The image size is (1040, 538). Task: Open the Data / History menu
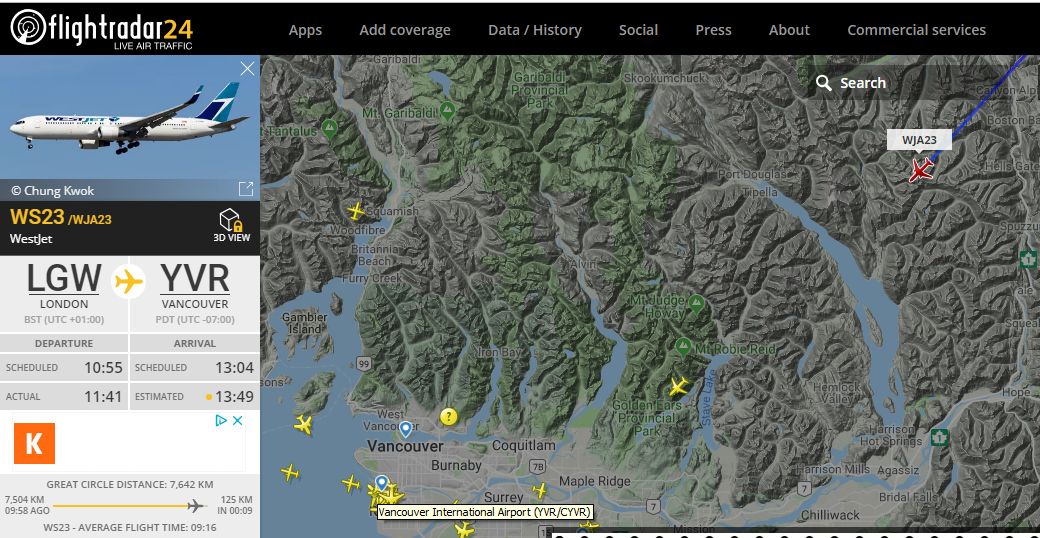click(535, 30)
